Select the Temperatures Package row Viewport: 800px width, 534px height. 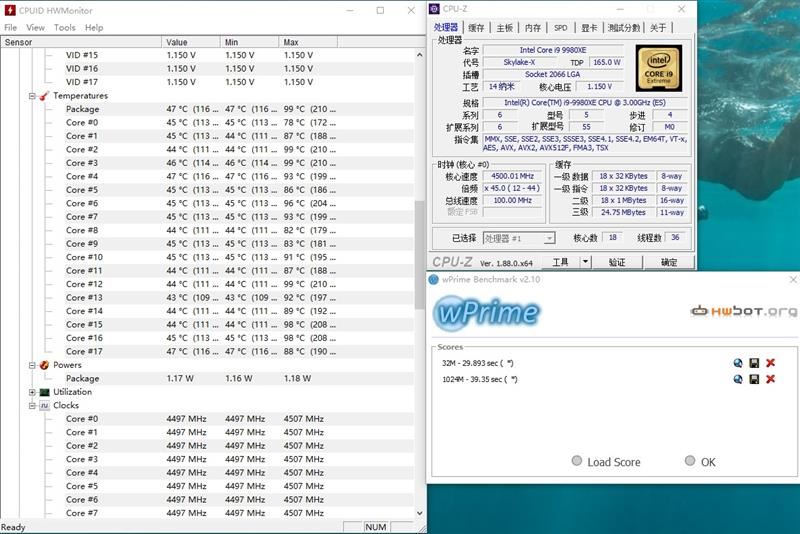click(207, 109)
